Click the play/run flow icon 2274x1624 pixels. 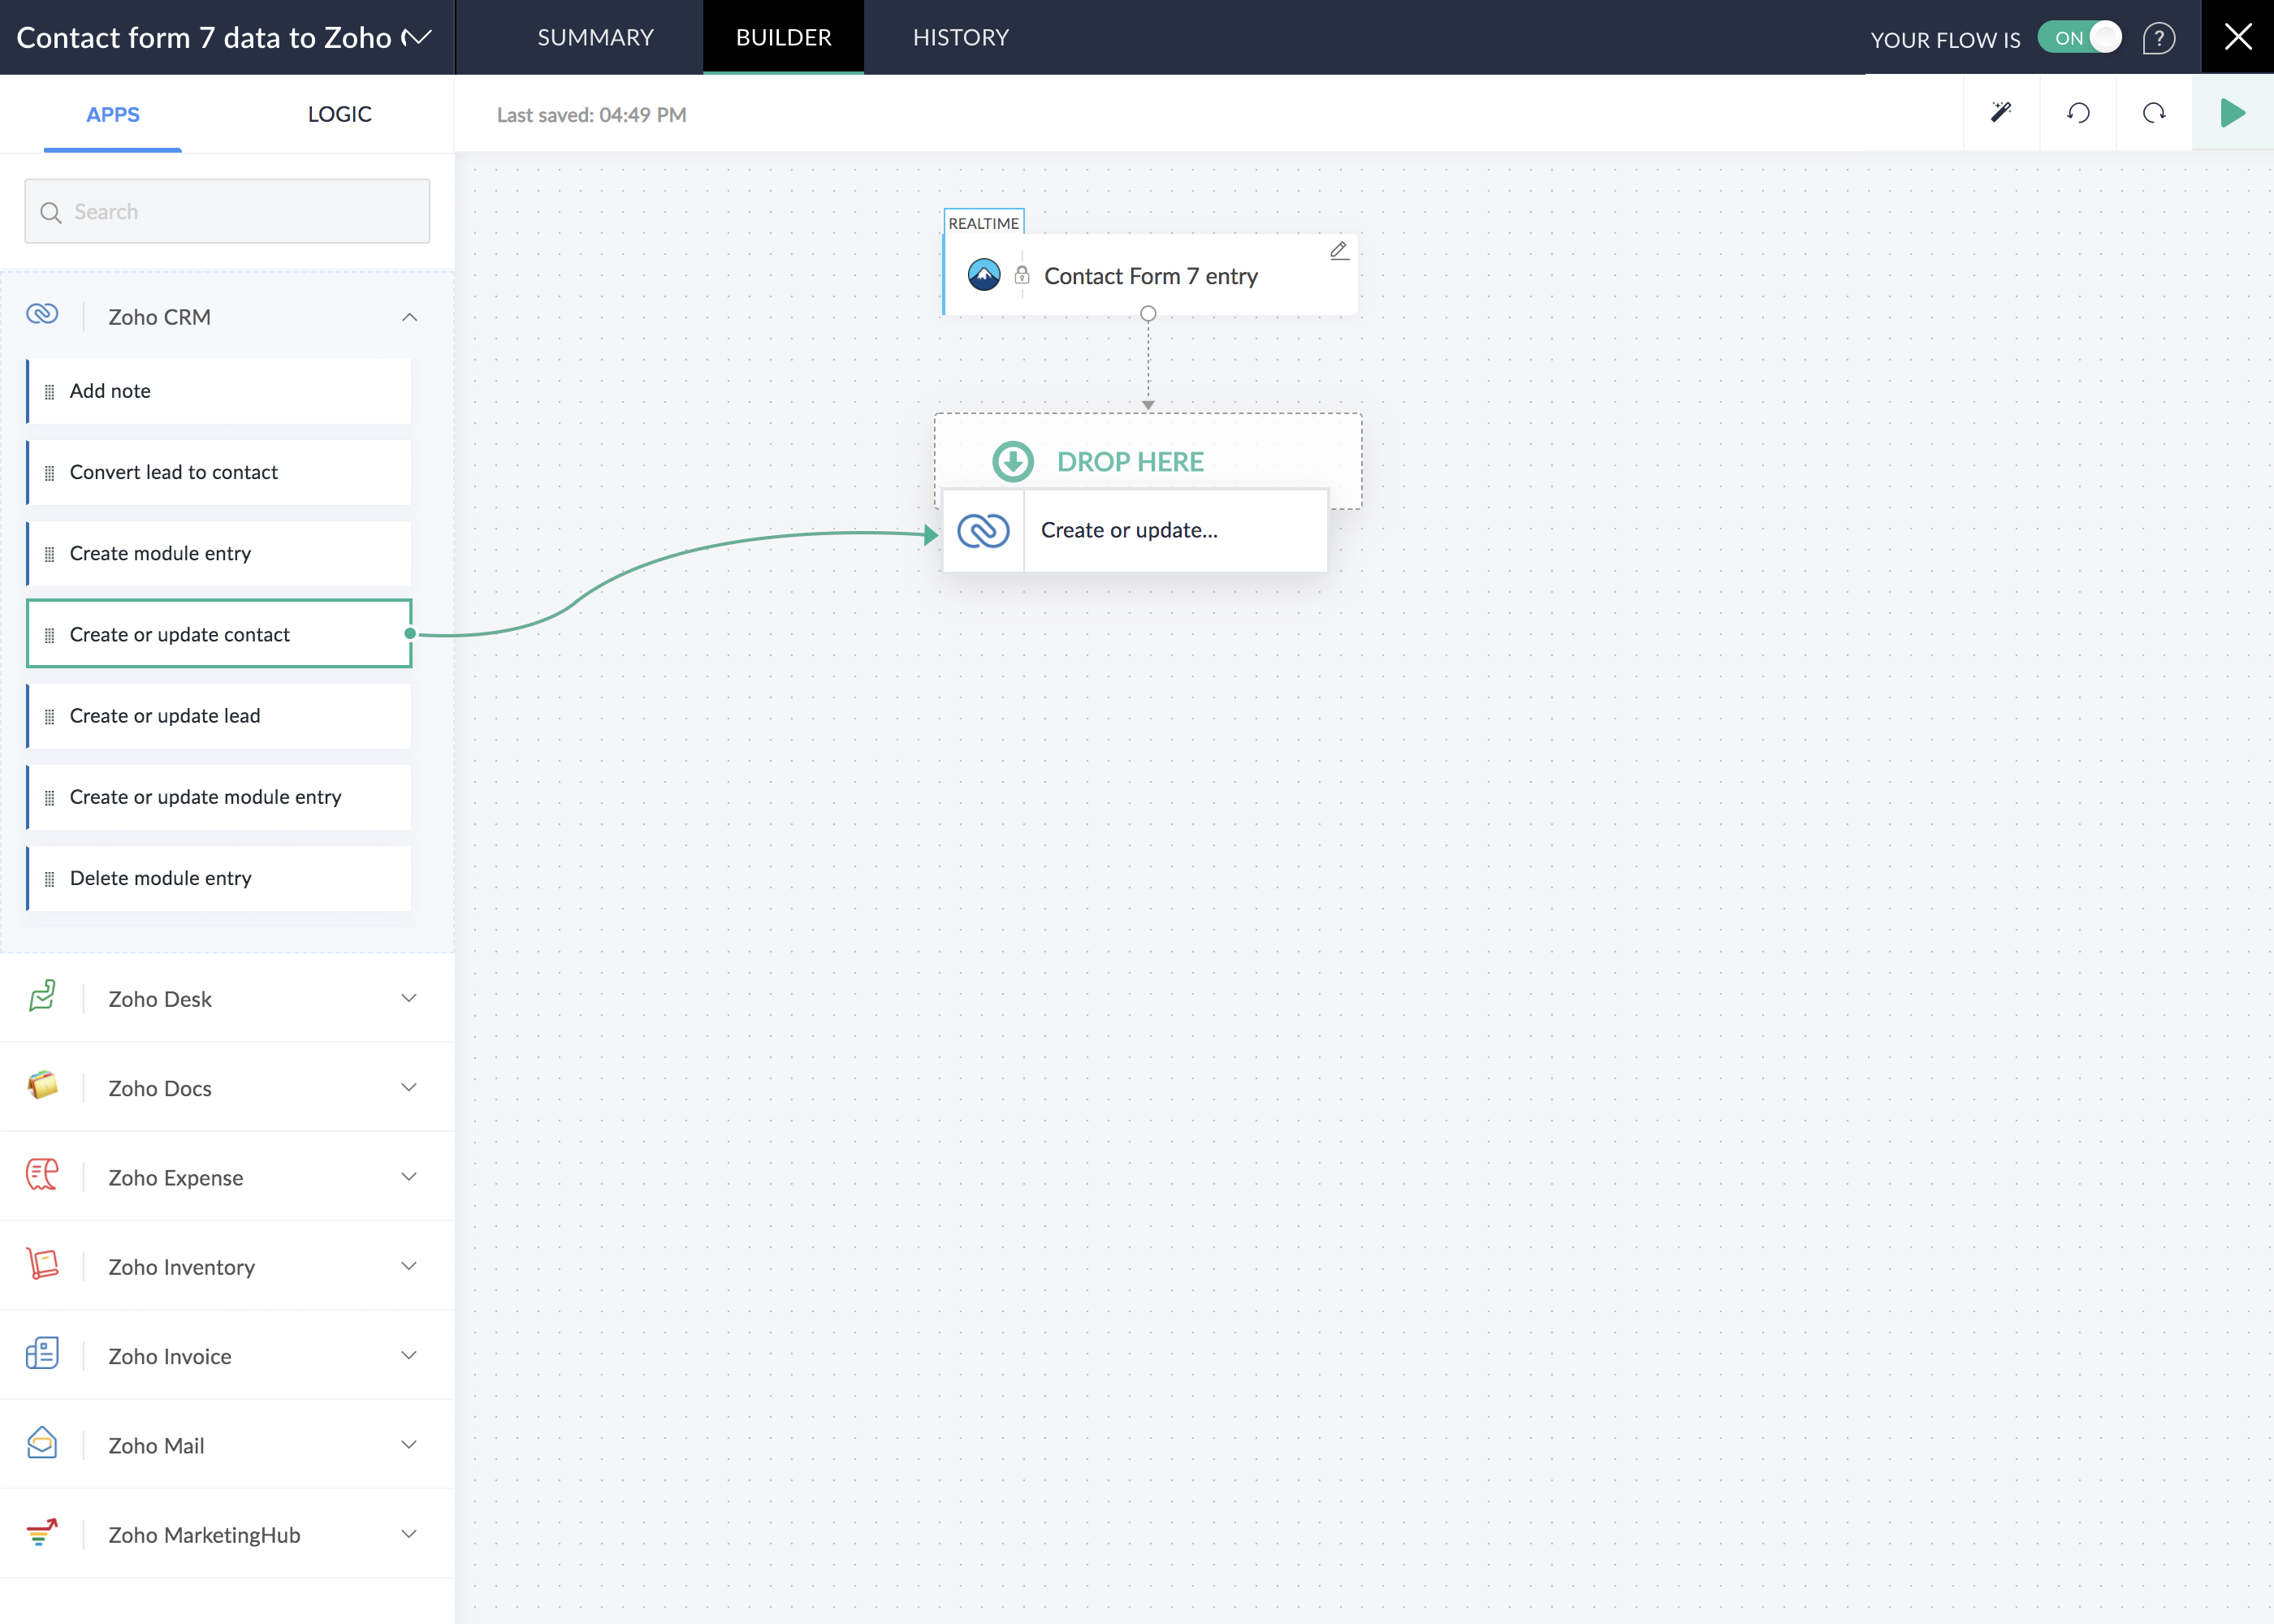(2233, 113)
